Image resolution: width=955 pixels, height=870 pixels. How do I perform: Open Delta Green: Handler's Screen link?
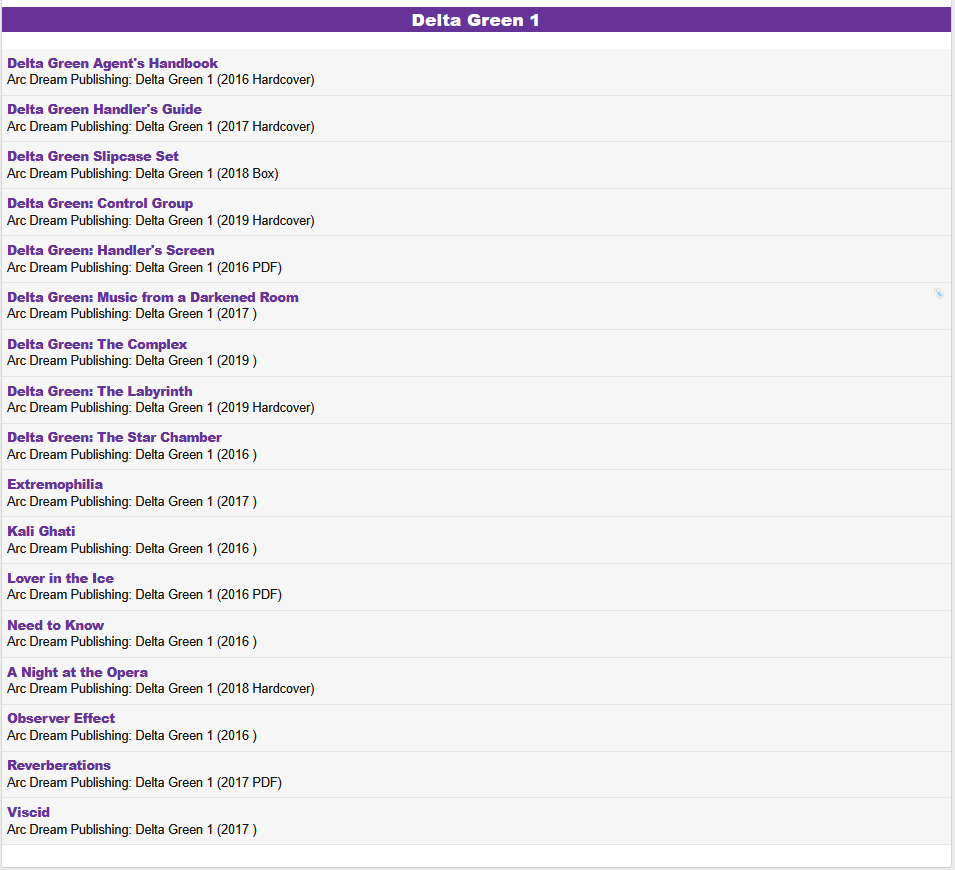110,250
